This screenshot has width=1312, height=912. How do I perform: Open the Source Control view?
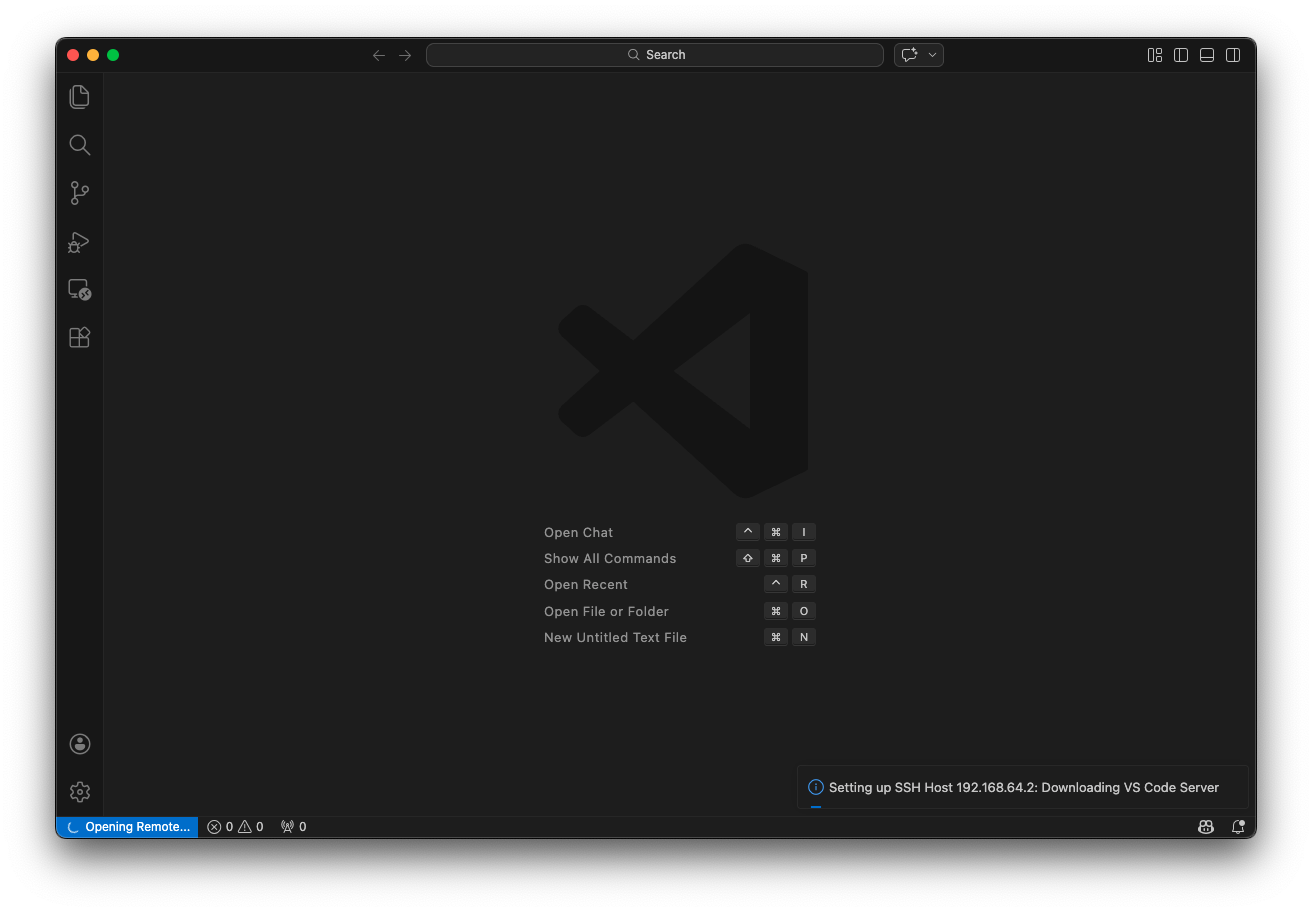(80, 193)
